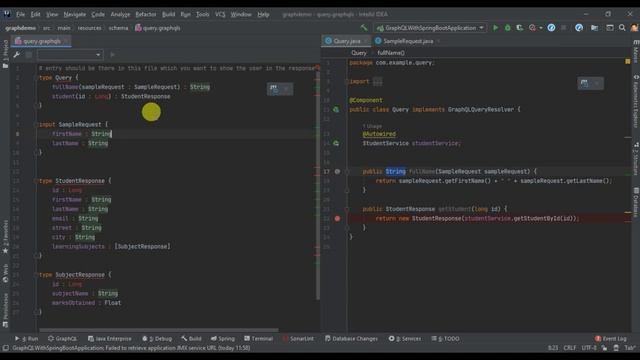
Task: Toggle breakpoint on getStudentById return line
Action: tap(337, 218)
